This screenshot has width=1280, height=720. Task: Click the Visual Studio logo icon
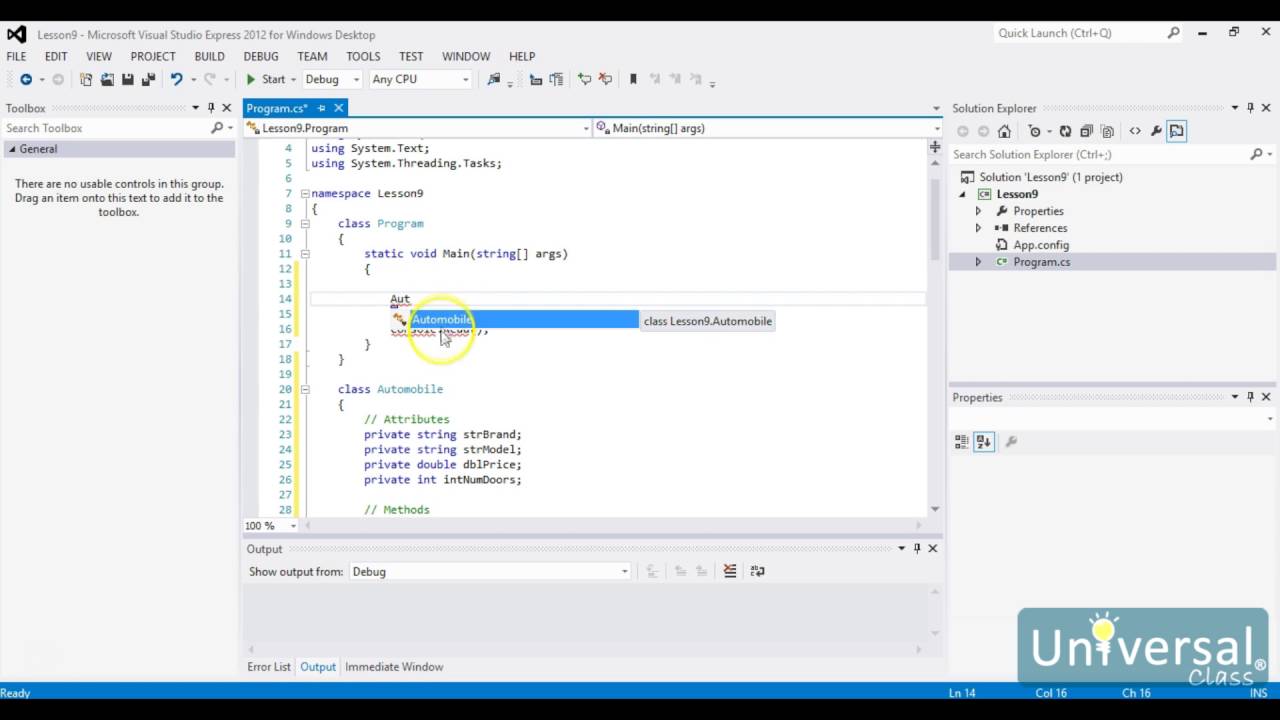[x=17, y=34]
